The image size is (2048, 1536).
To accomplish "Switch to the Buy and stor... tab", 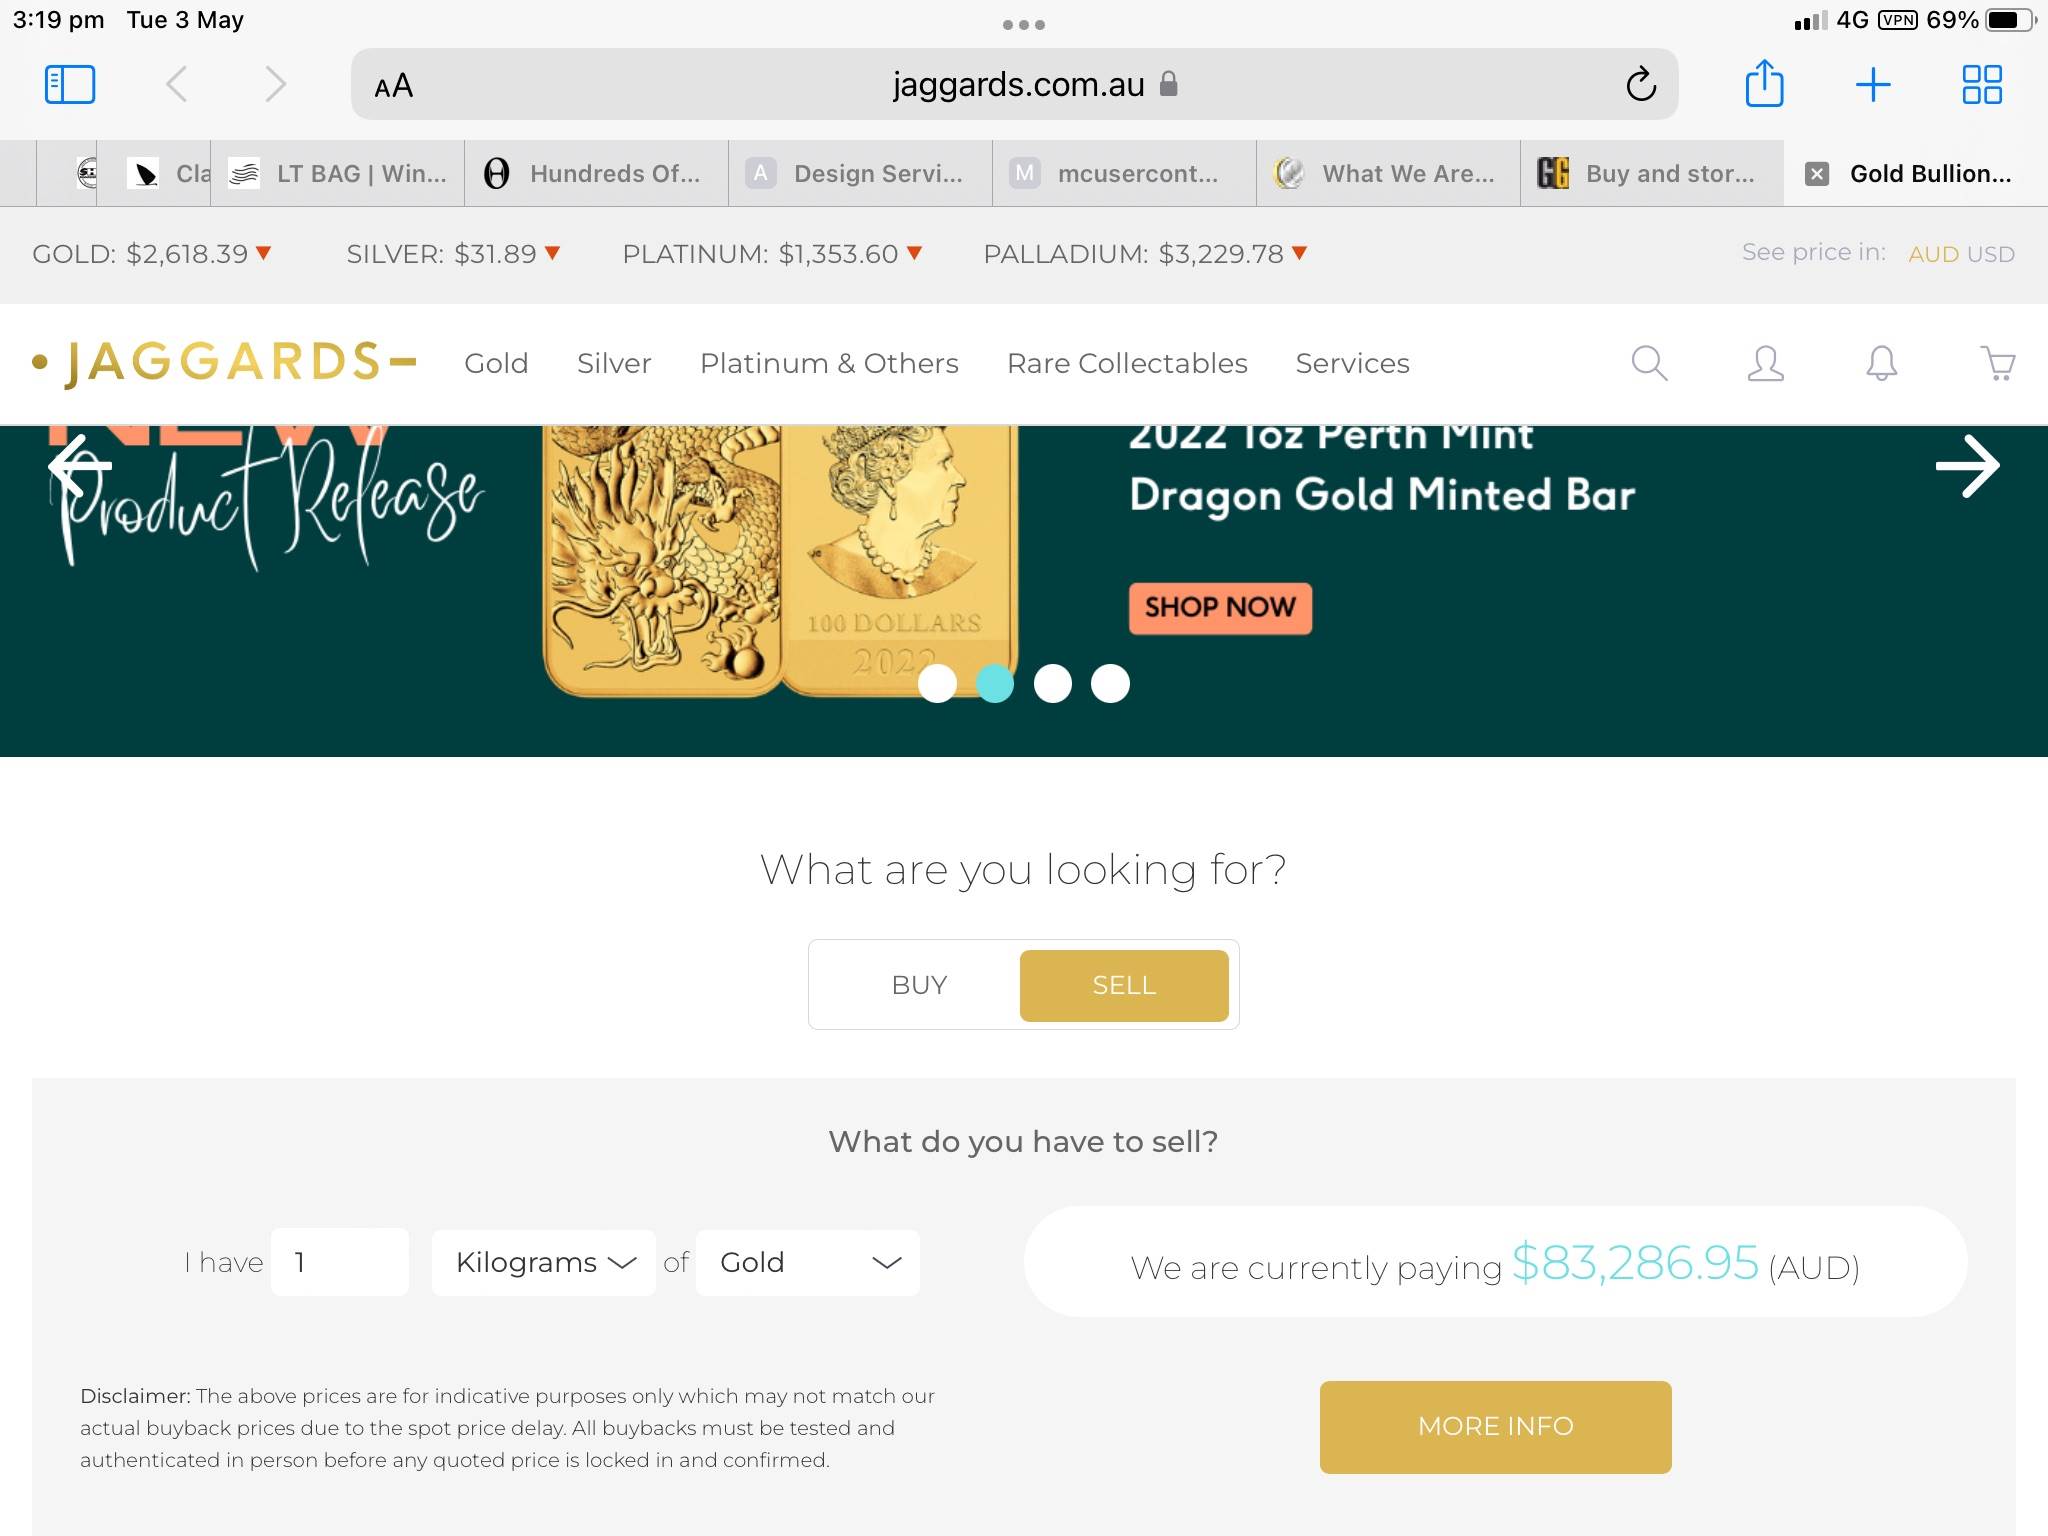I will pyautogui.click(x=1651, y=174).
